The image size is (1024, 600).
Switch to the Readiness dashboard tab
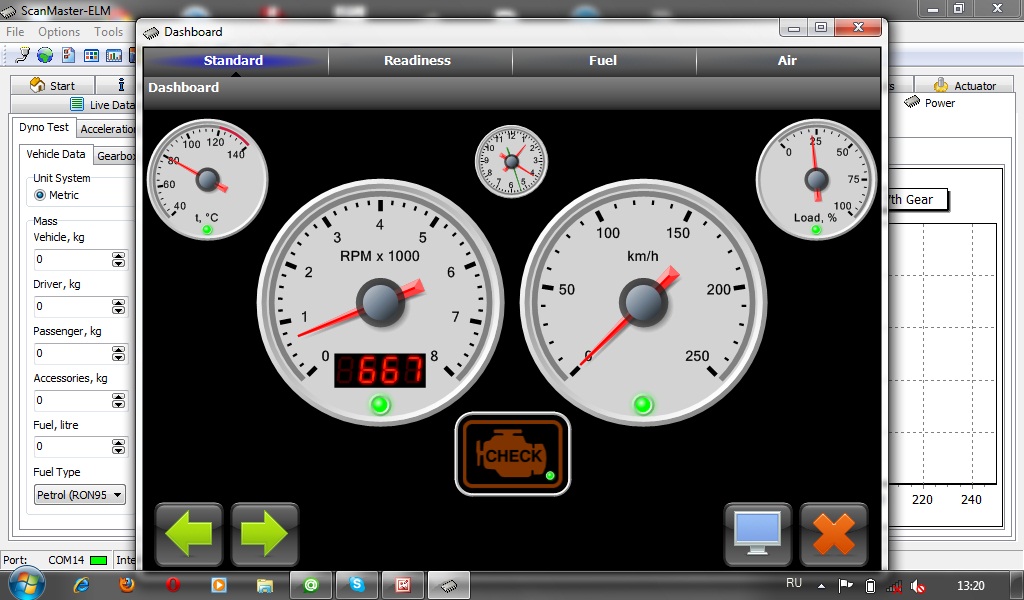(417, 61)
